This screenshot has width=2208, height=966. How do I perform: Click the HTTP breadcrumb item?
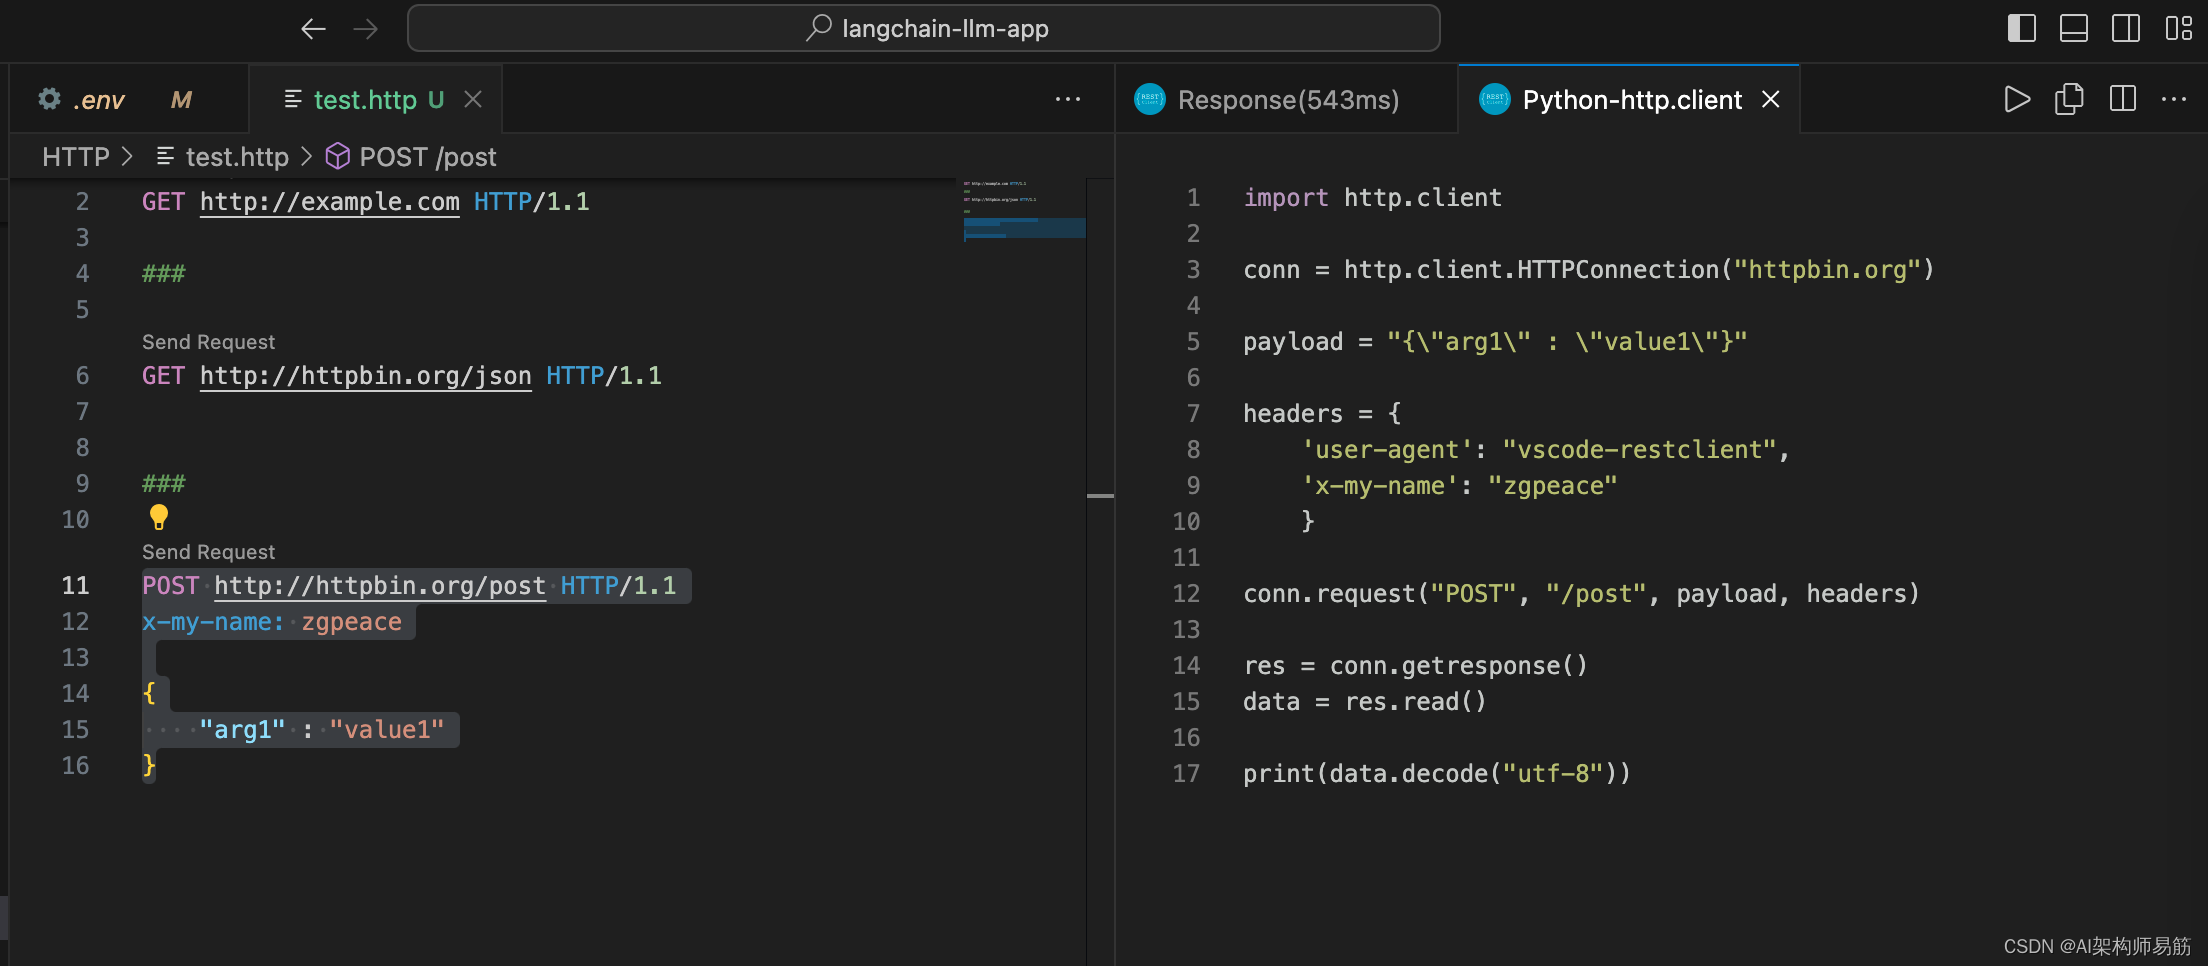(x=76, y=157)
